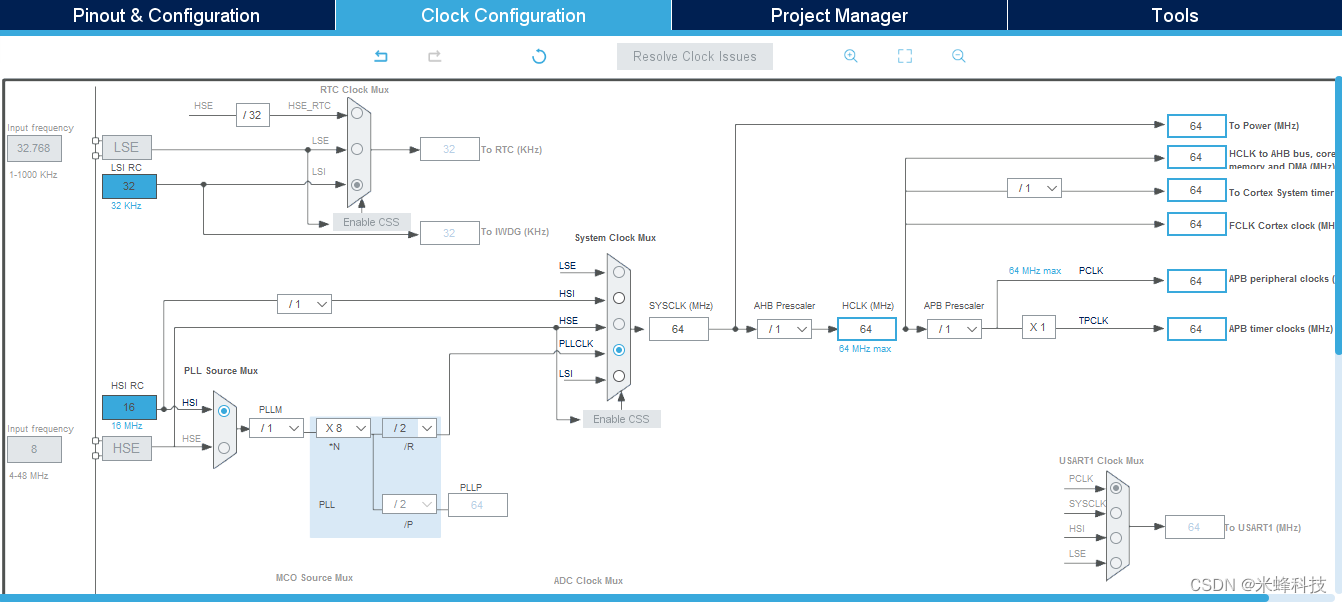Click To Cortex System timer value box

1196,190
